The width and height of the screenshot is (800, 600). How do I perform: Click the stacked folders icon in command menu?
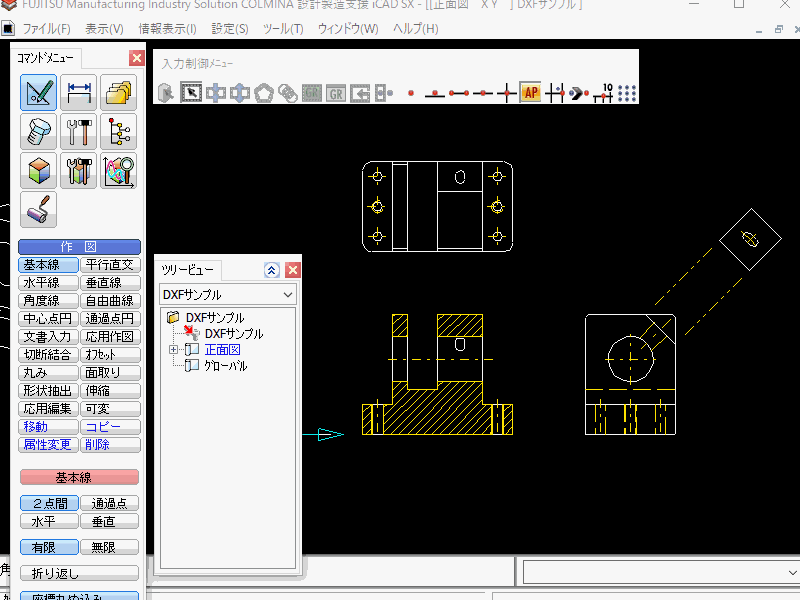pyautogui.click(x=118, y=93)
